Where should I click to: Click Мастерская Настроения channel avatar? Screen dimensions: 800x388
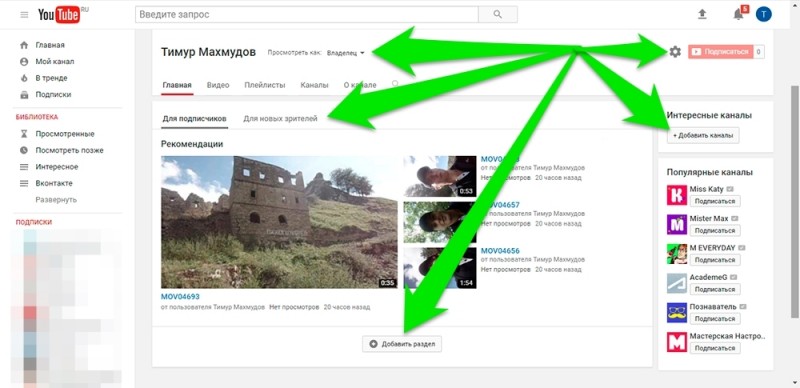click(x=677, y=342)
